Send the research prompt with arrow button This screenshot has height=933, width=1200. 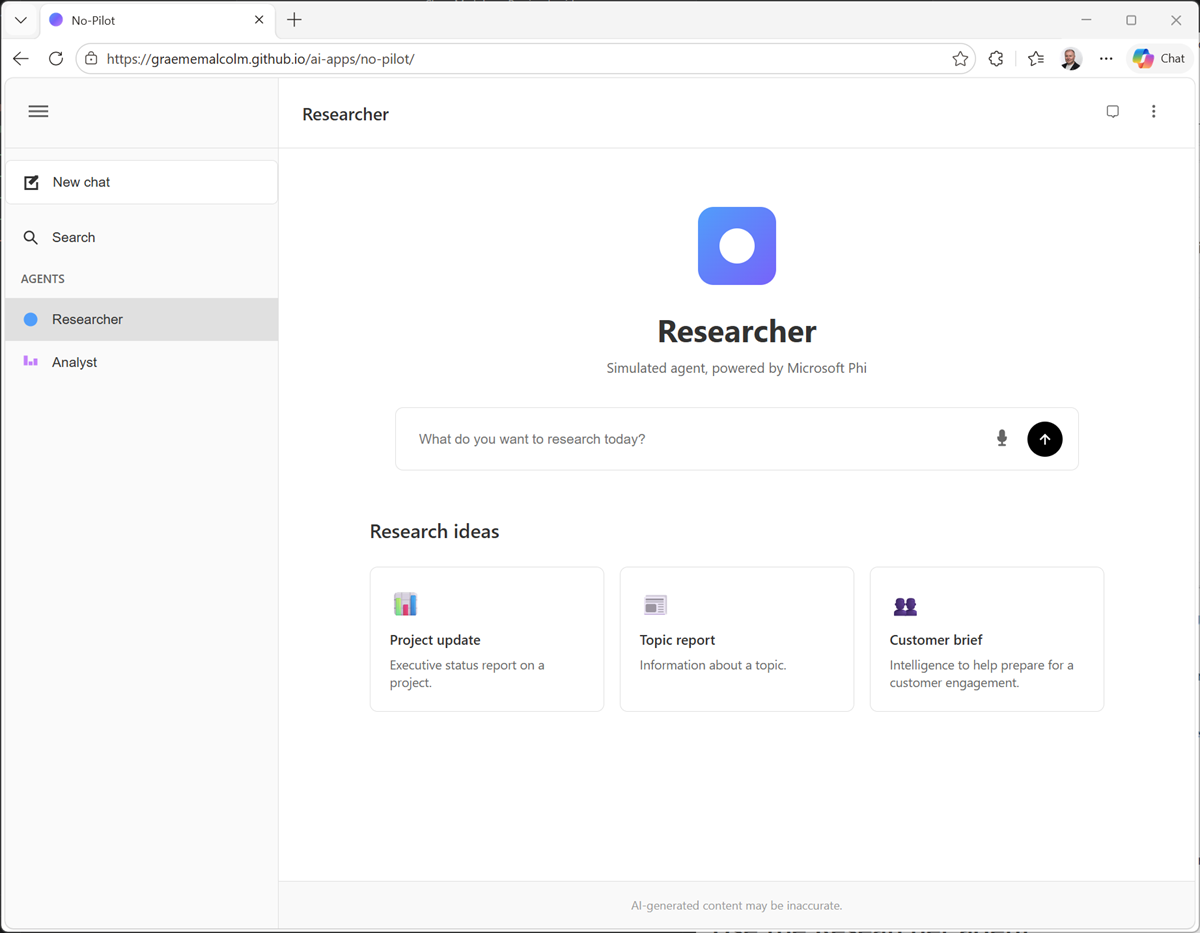coord(1045,439)
